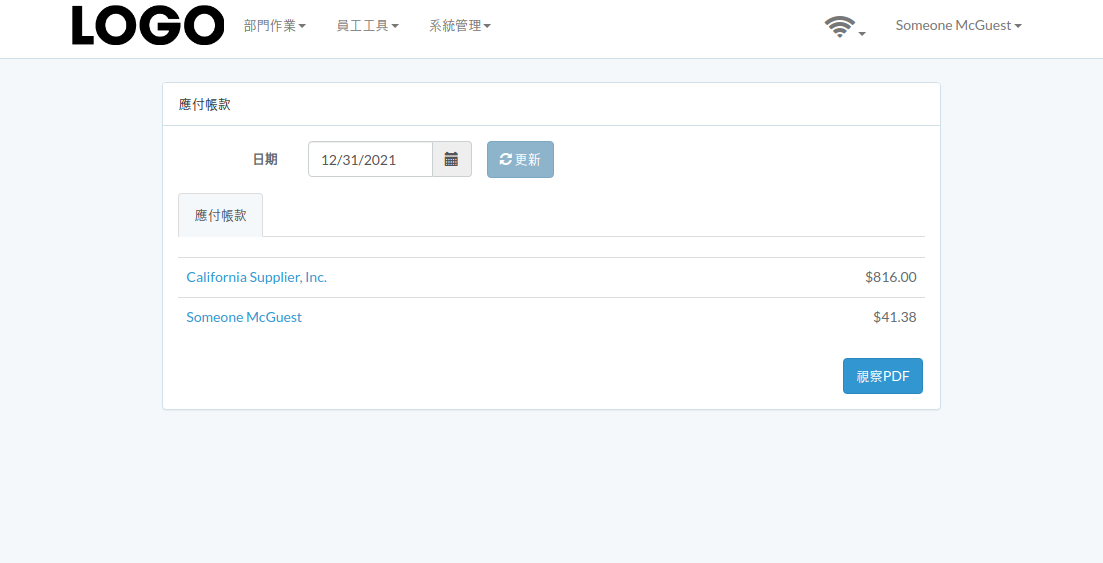Viewport: 1103px width, 563px height.
Task: Click the 應付帳款 panel heading
Action: [x=205, y=104]
